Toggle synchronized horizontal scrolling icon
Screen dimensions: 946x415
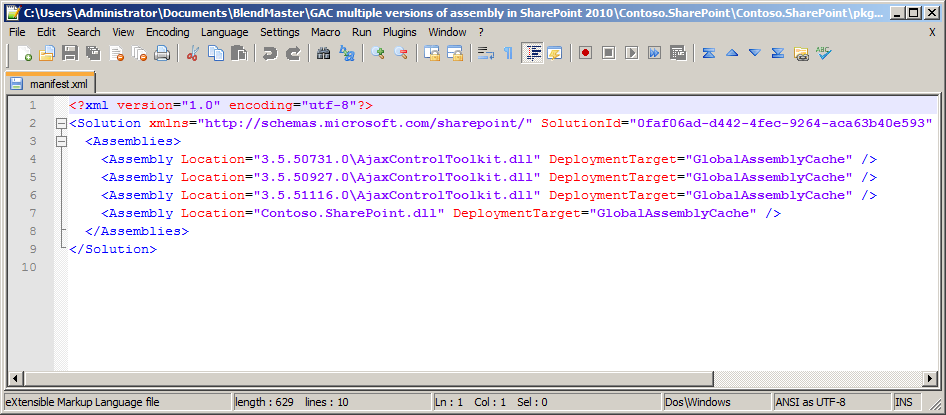pos(454,54)
